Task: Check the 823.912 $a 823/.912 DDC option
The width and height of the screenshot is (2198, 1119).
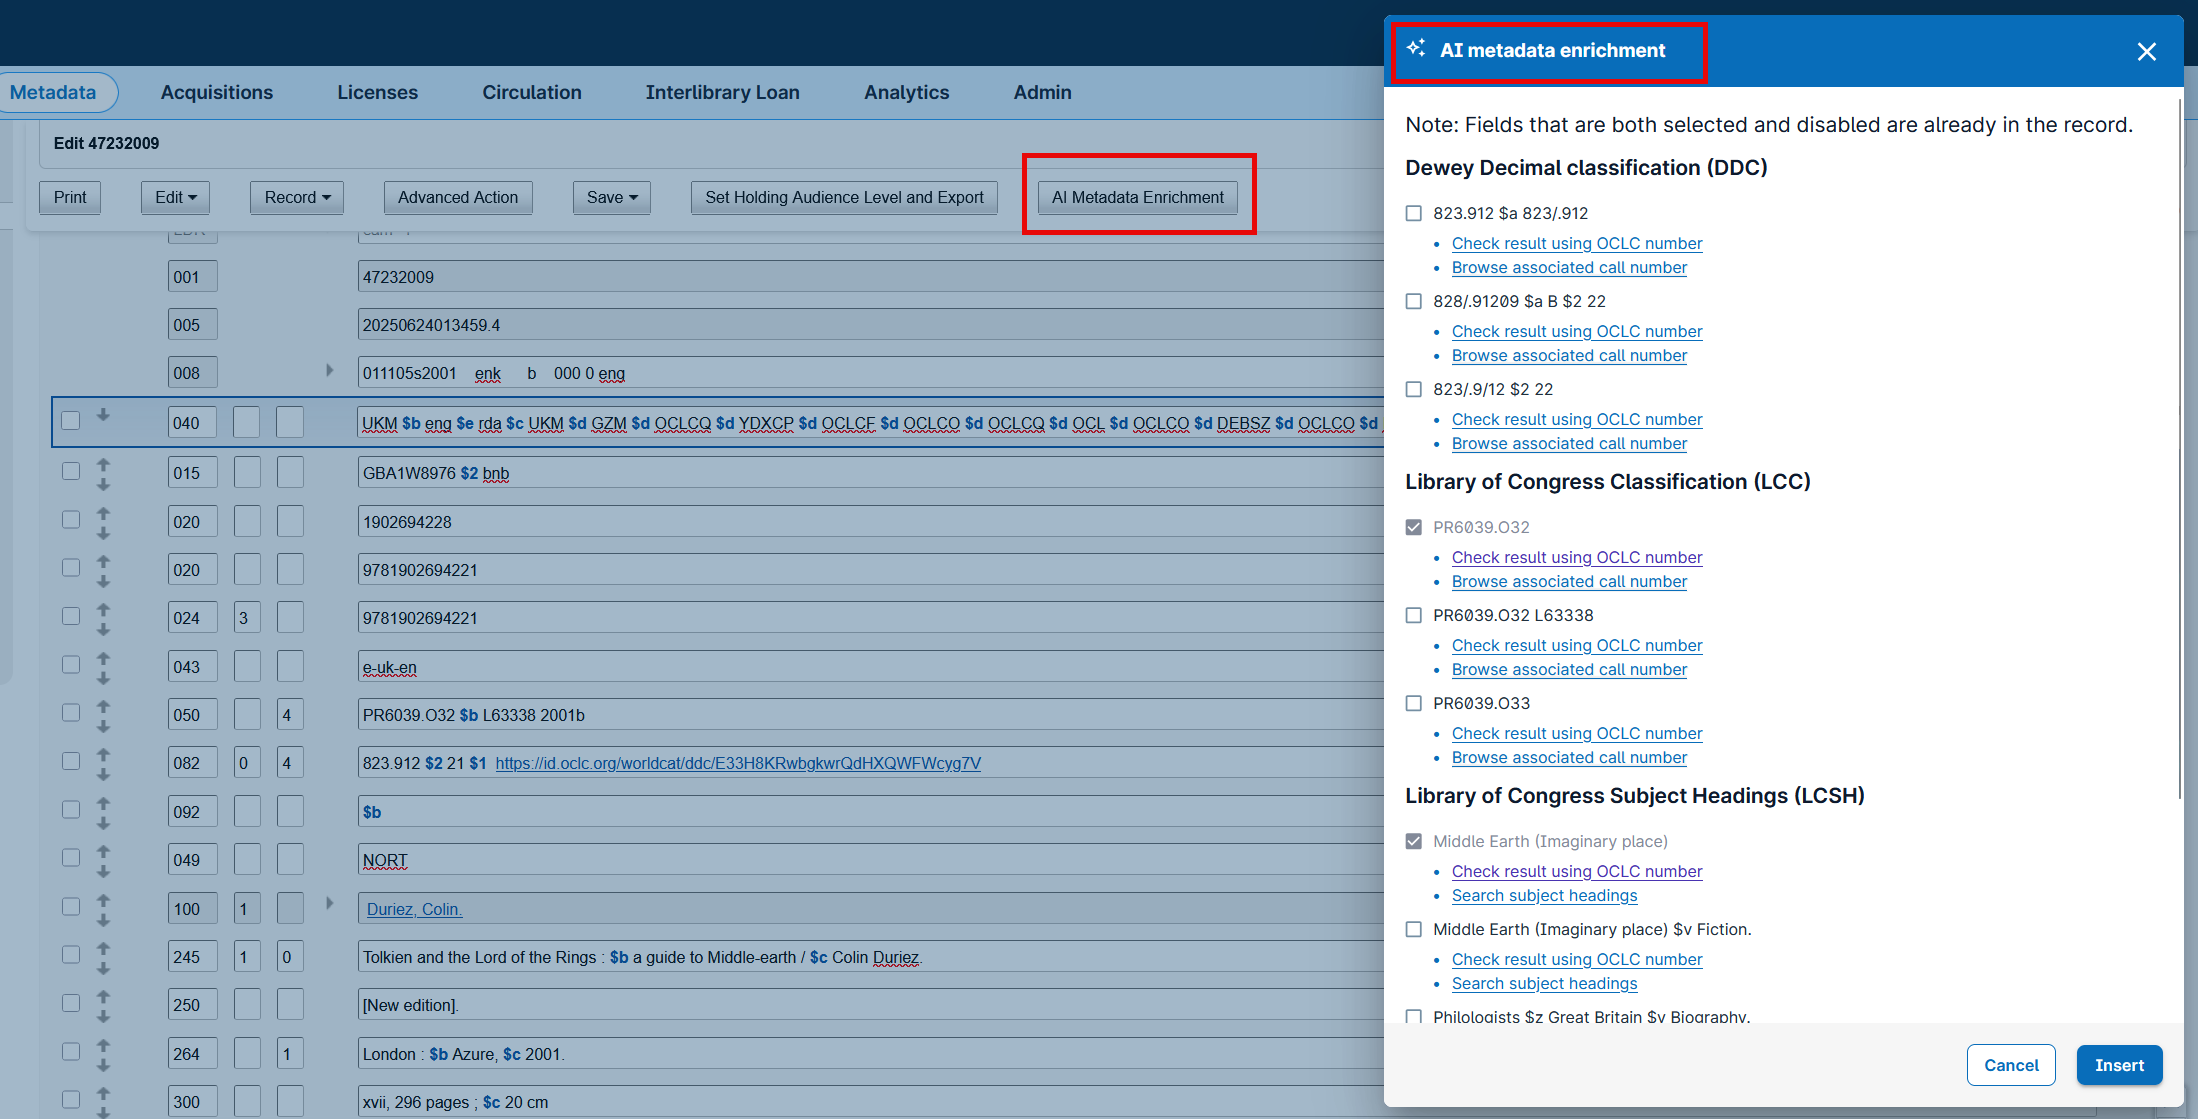Action: click(x=1413, y=213)
